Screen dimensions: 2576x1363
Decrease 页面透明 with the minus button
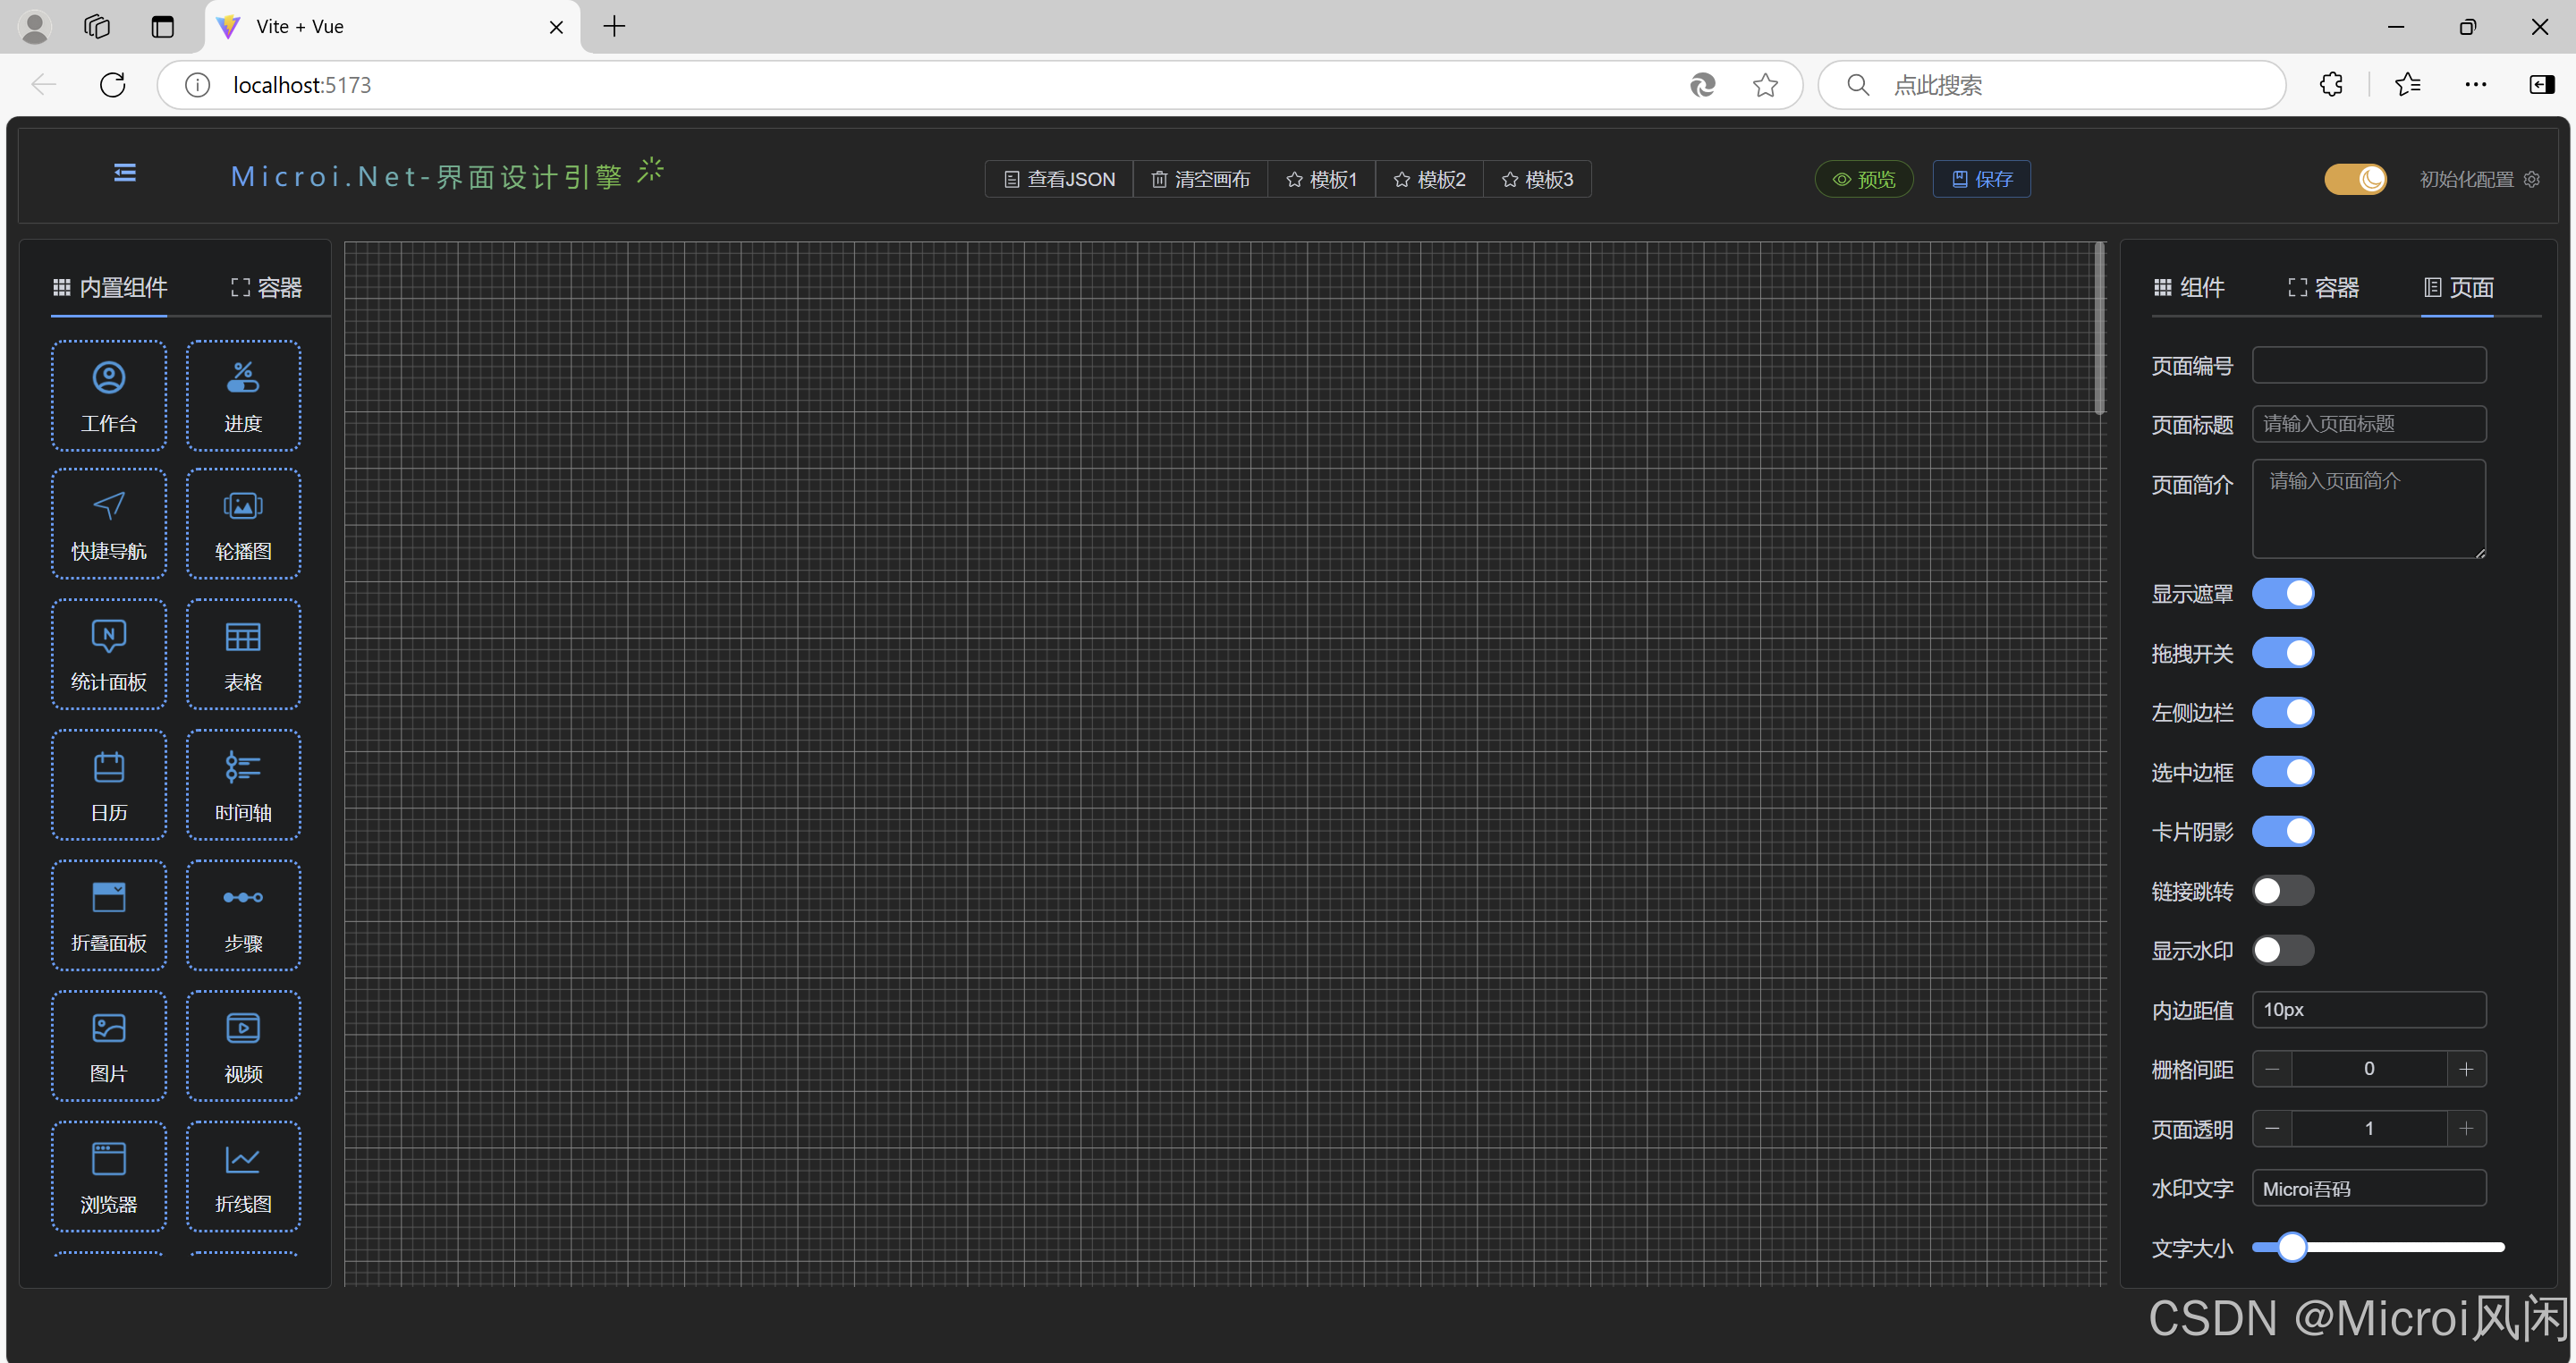(x=2272, y=1129)
